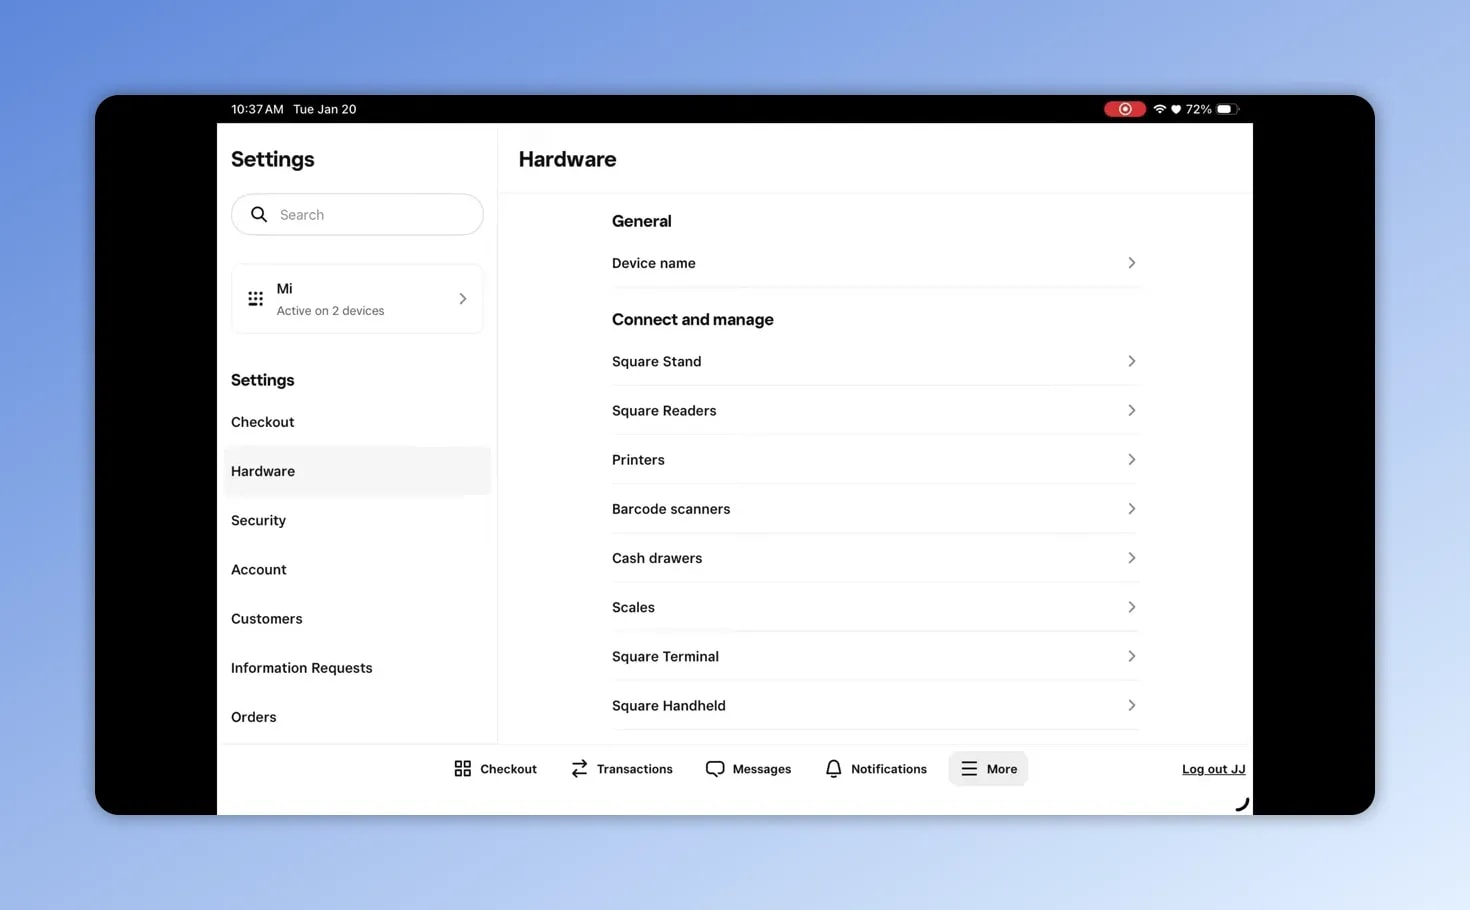Click the Barcode scanners label
1470x910 pixels.
coord(671,508)
